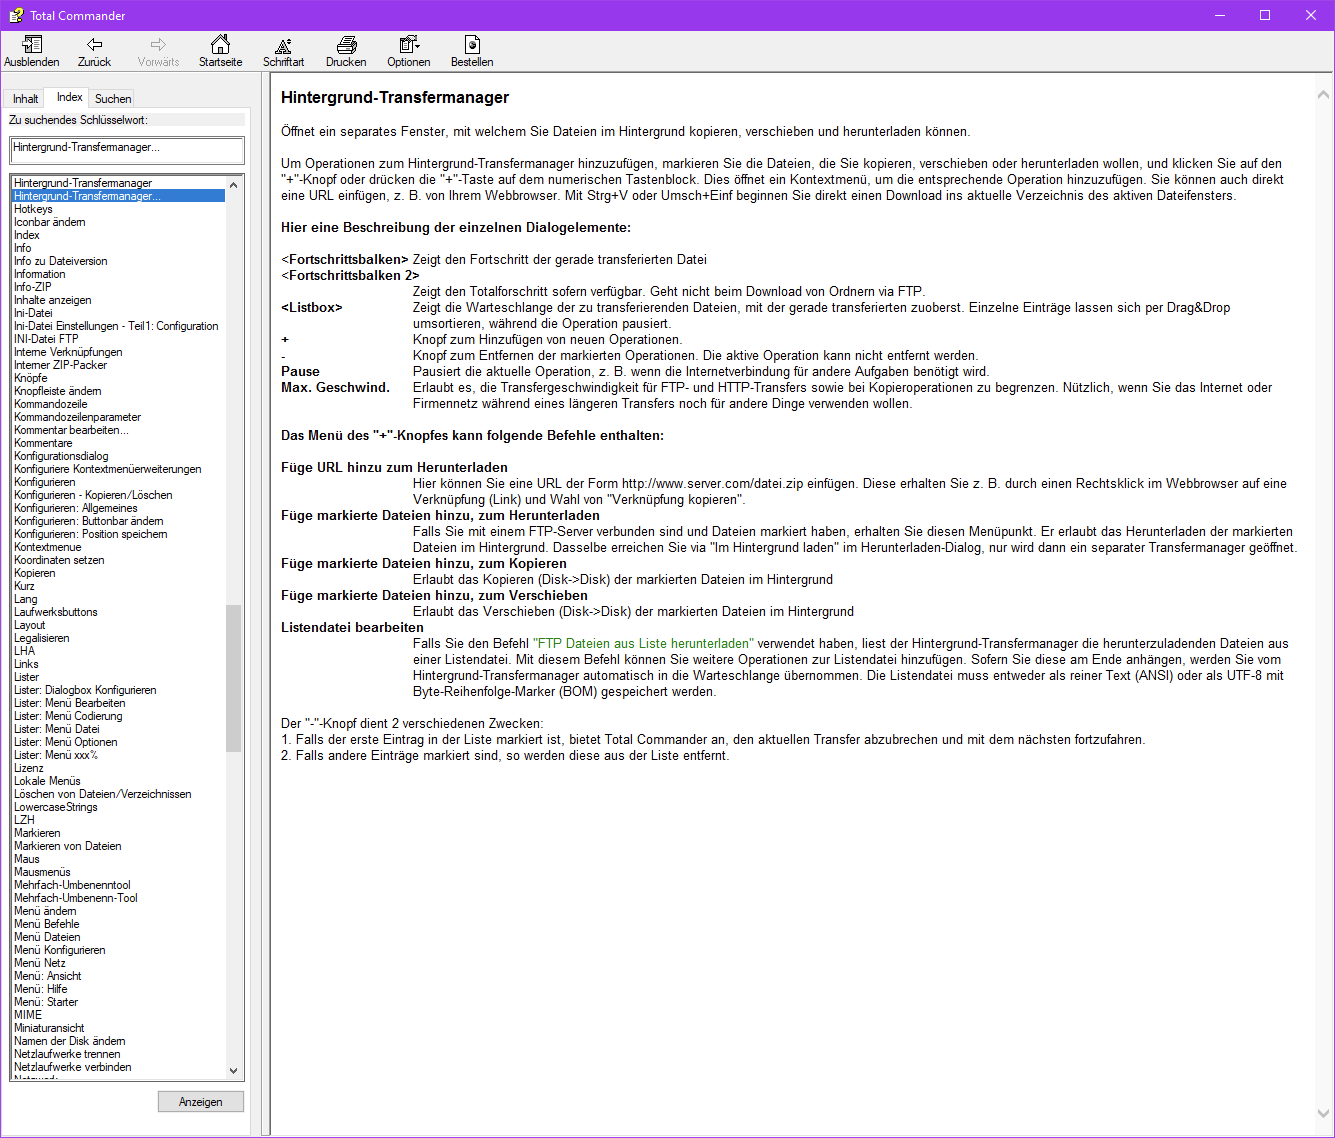The image size is (1335, 1138).
Task: Select 'Hintergrund-Transfermanager' first index entry
Action: click(x=83, y=183)
